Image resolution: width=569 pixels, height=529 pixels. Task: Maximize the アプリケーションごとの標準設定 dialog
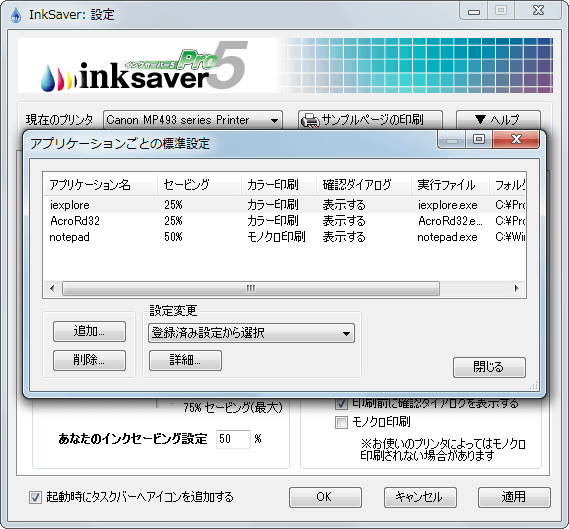(x=479, y=139)
